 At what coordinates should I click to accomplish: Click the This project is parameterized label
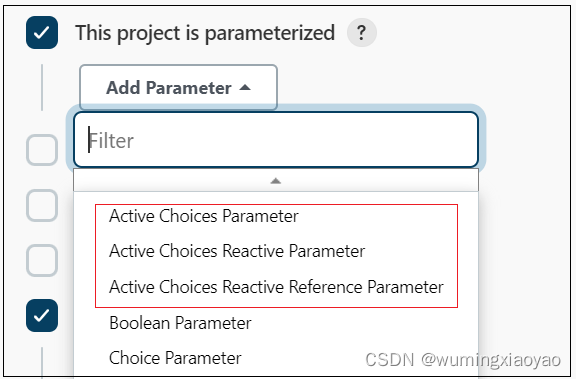[205, 33]
